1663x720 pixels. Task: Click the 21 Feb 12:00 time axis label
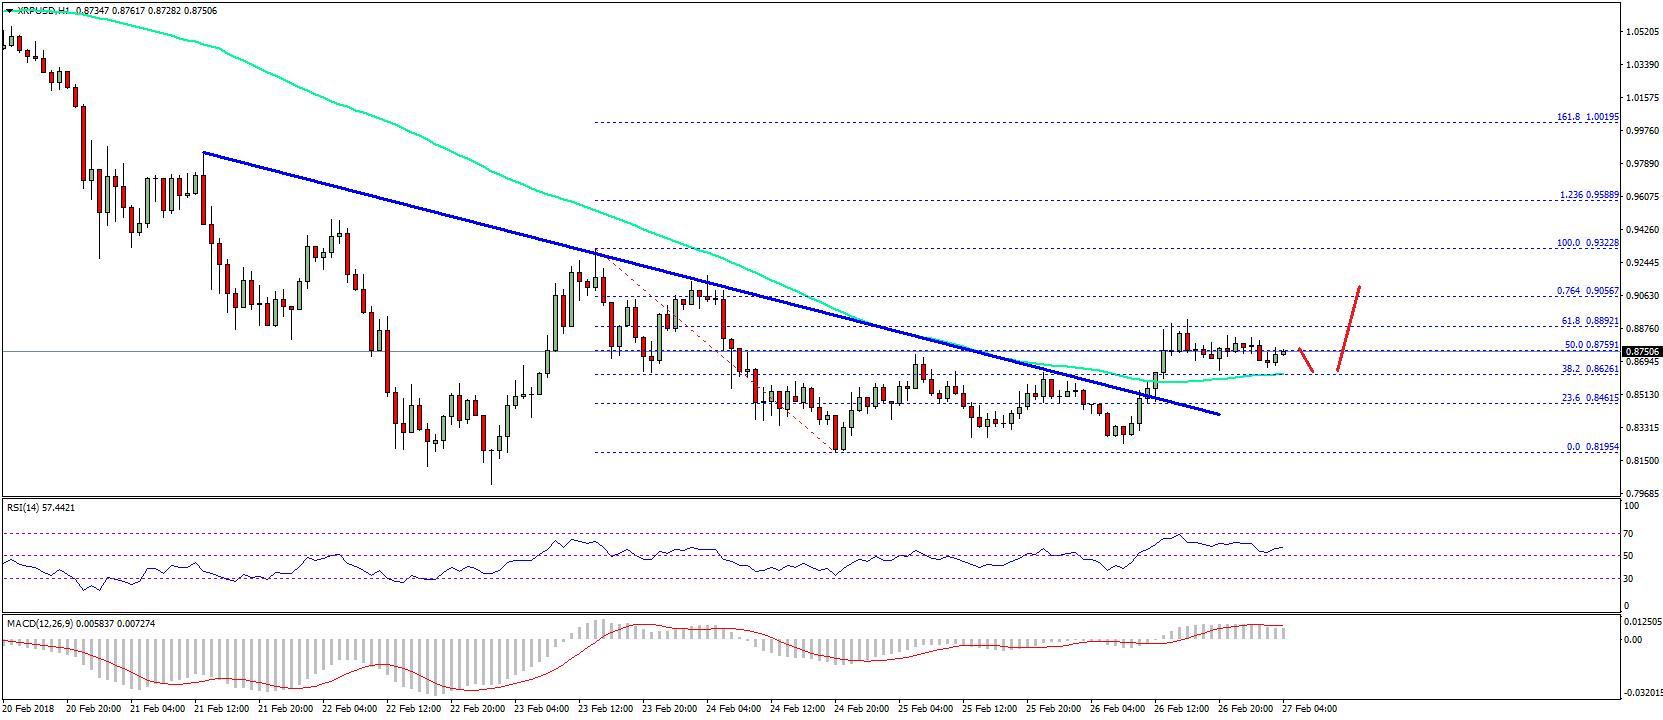(x=222, y=709)
